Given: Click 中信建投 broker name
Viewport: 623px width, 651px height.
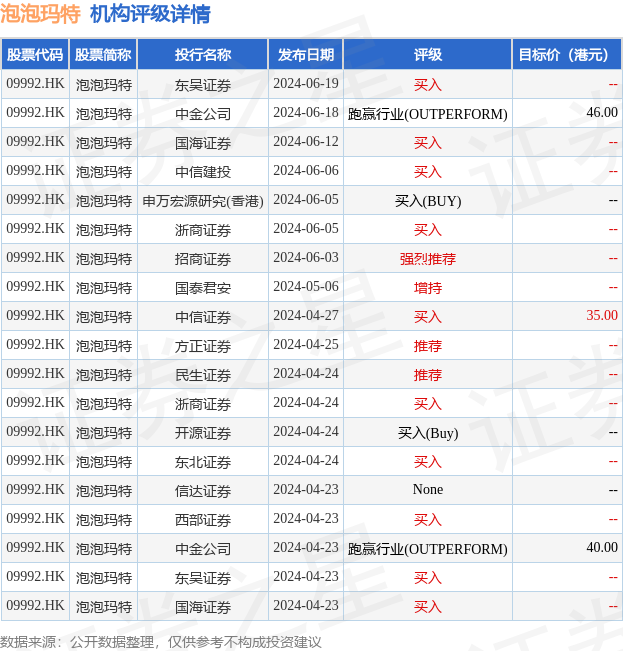Looking at the screenshot, I should (x=203, y=172).
